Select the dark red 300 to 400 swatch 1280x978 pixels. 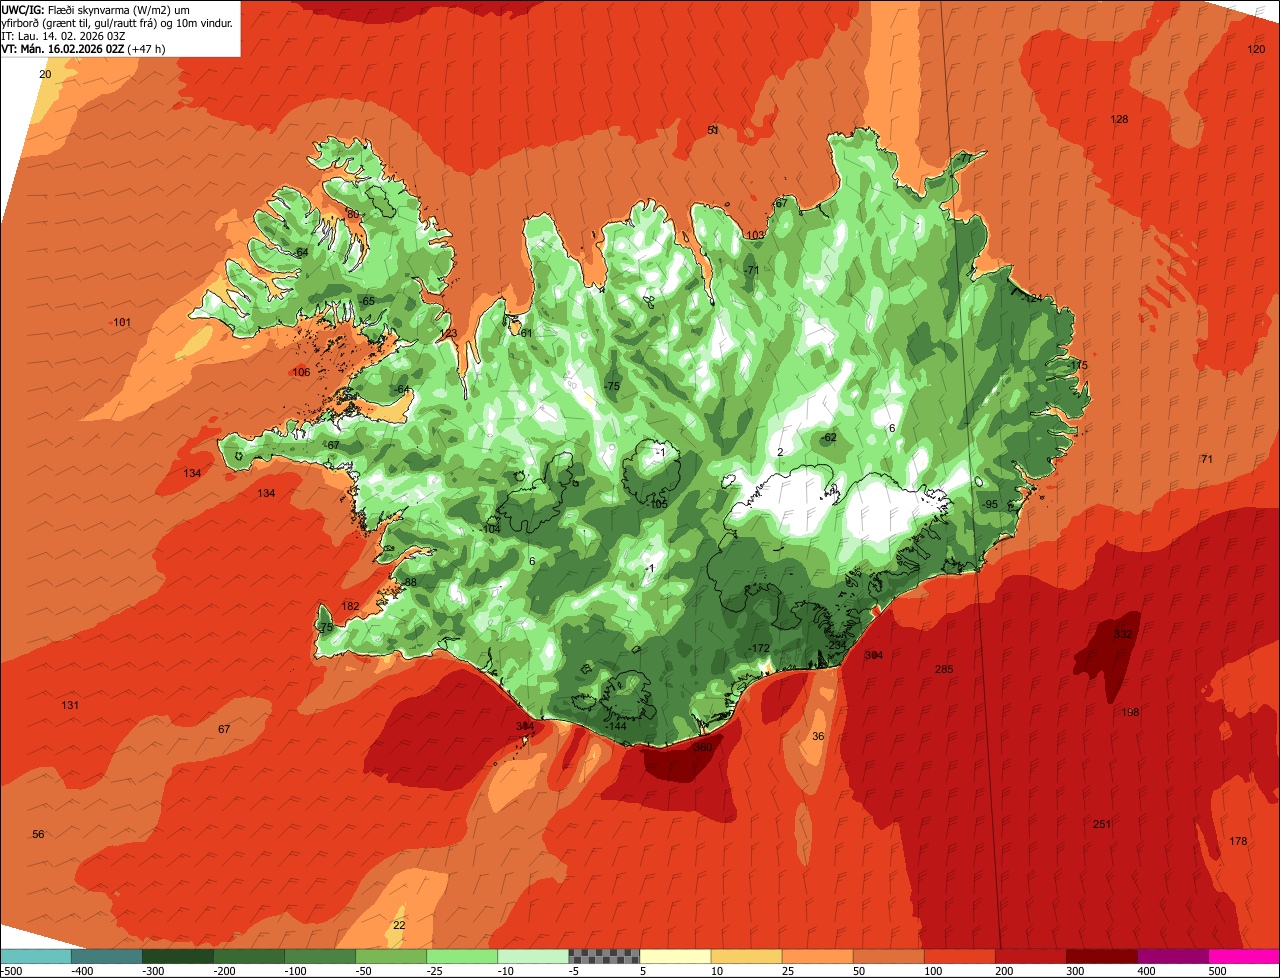tap(1101, 956)
